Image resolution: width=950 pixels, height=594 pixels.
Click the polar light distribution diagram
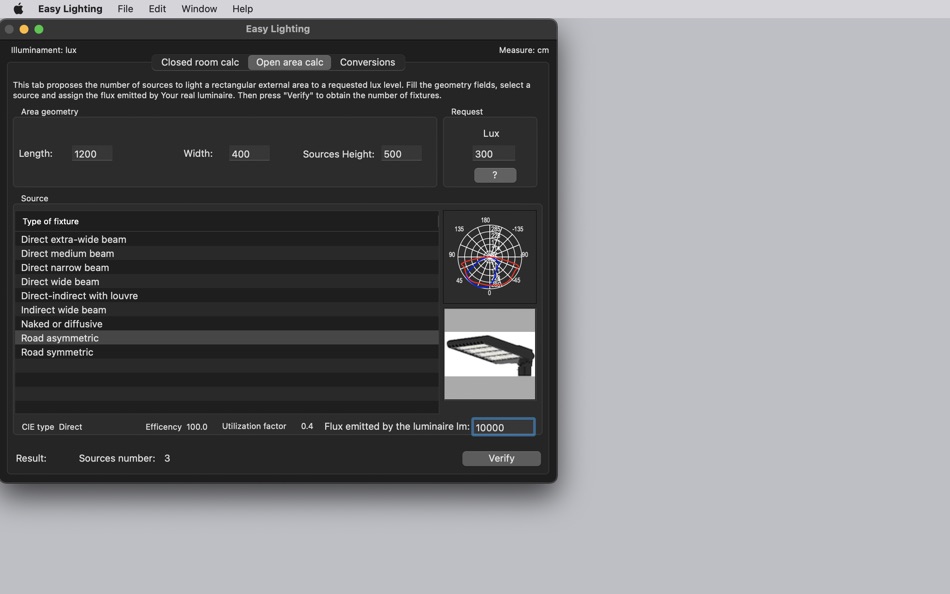tap(490, 256)
